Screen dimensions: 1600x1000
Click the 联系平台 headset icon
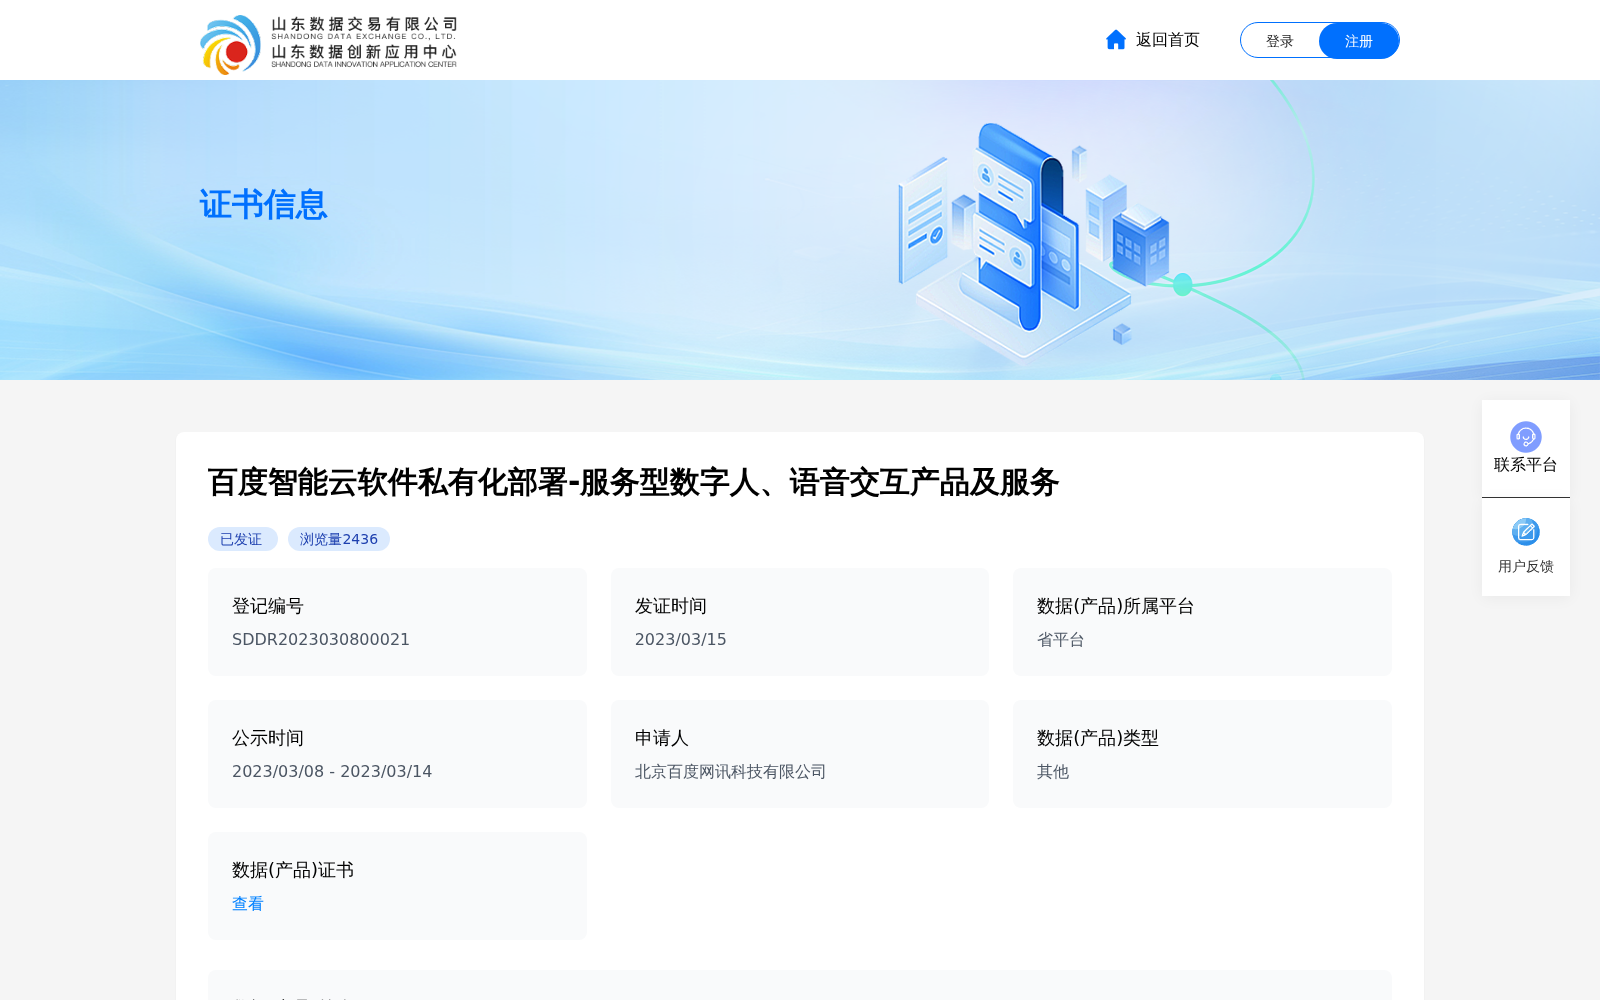point(1526,437)
